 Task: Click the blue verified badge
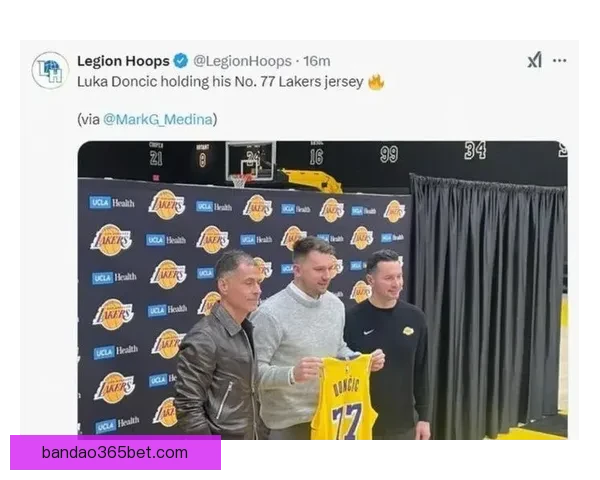coord(181,61)
